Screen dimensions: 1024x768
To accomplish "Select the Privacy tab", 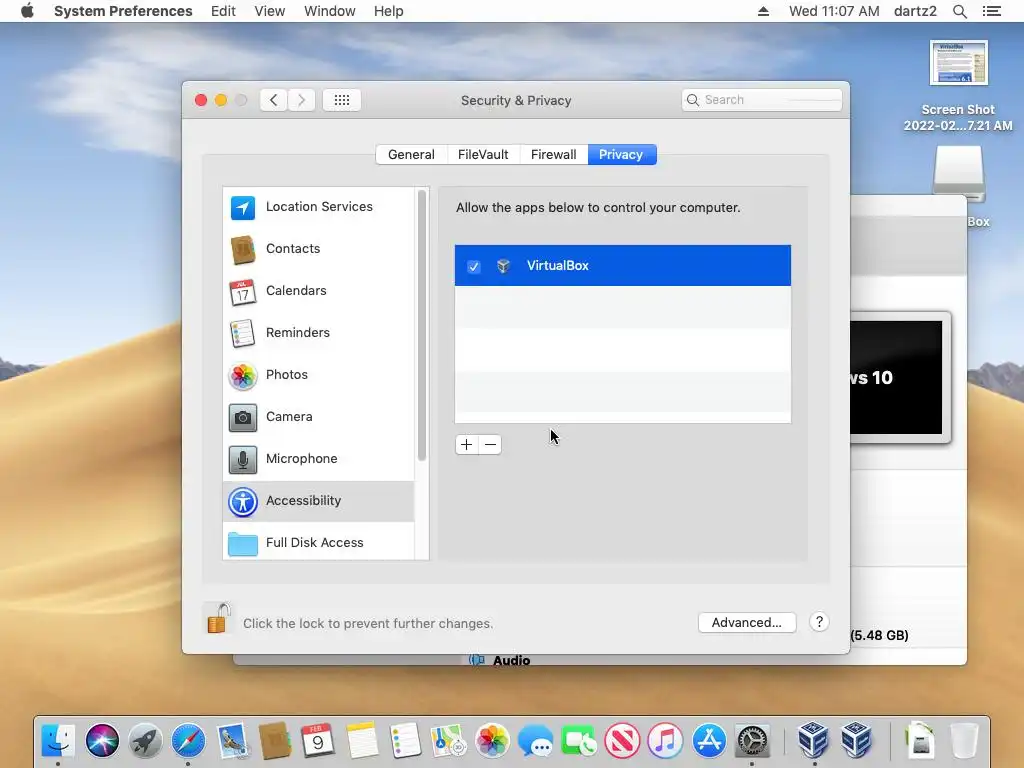I will click(622, 155).
